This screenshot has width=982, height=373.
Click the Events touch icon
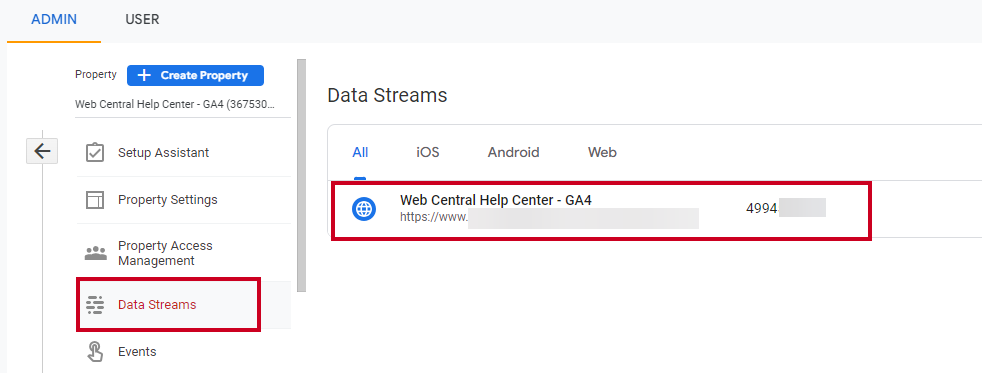95,351
